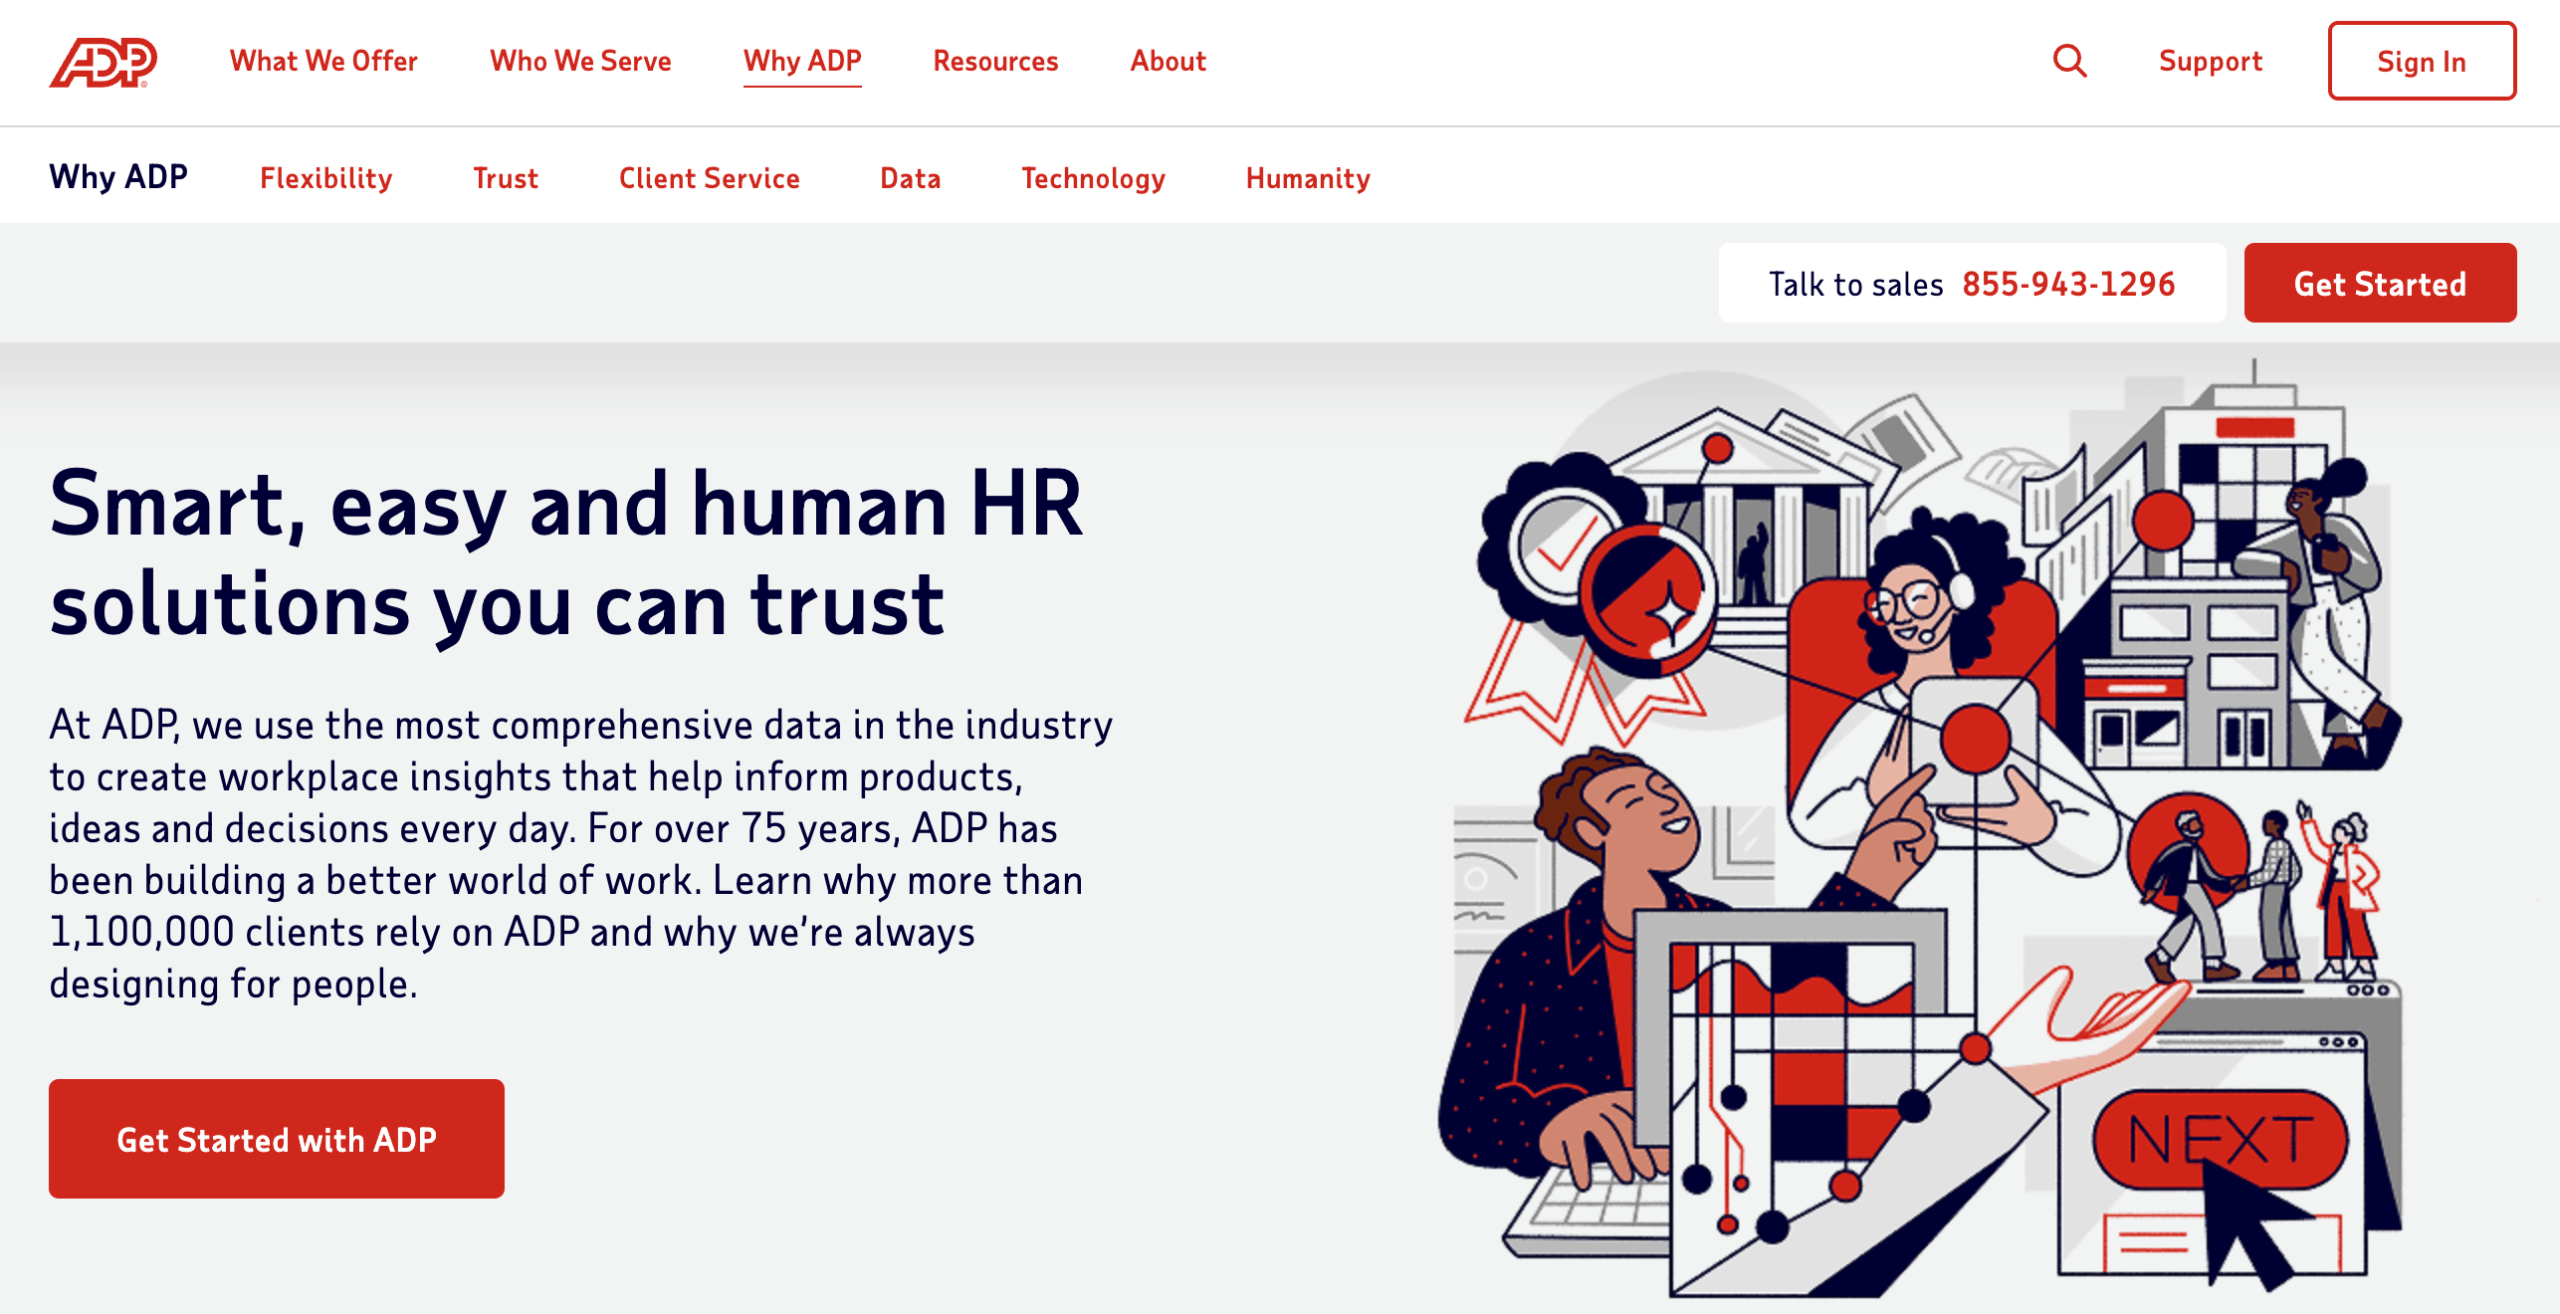Click the 'At ADP, we use' paragraph
The image size is (2560, 1314).
(581, 854)
